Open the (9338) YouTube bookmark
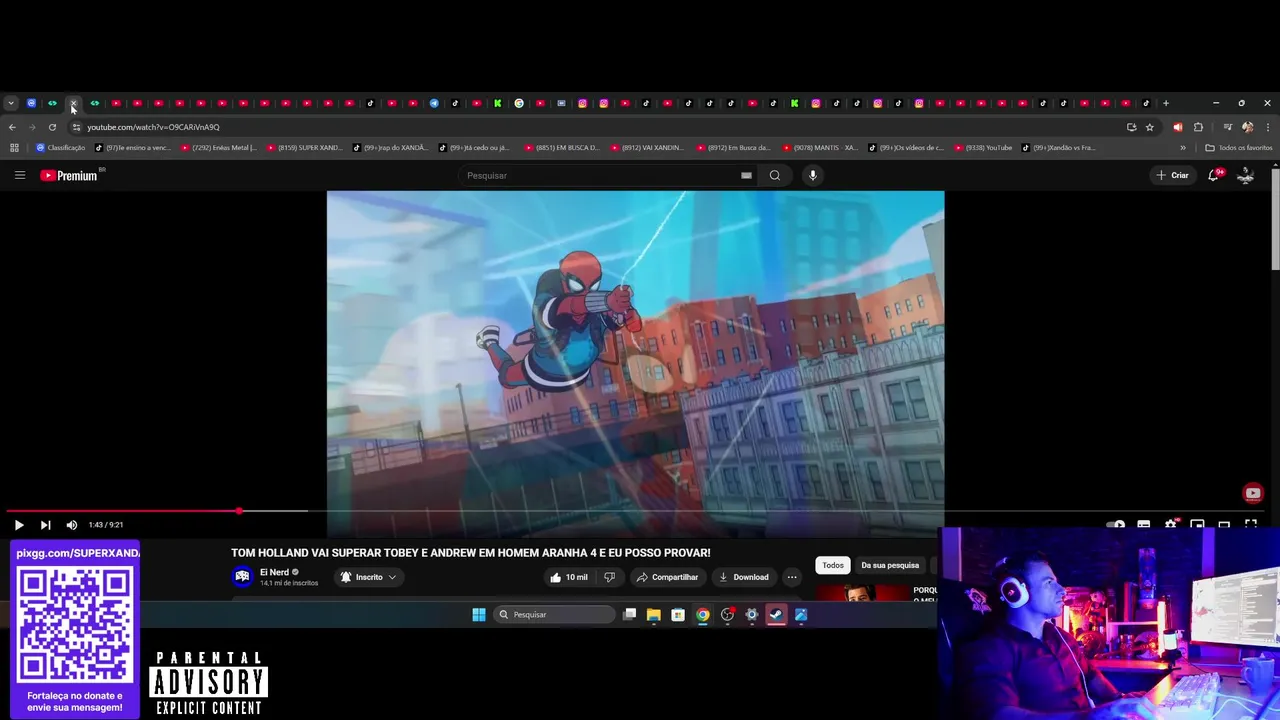Image resolution: width=1280 pixels, height=720 pixels. pyautogui.click(x=983, y=148)
